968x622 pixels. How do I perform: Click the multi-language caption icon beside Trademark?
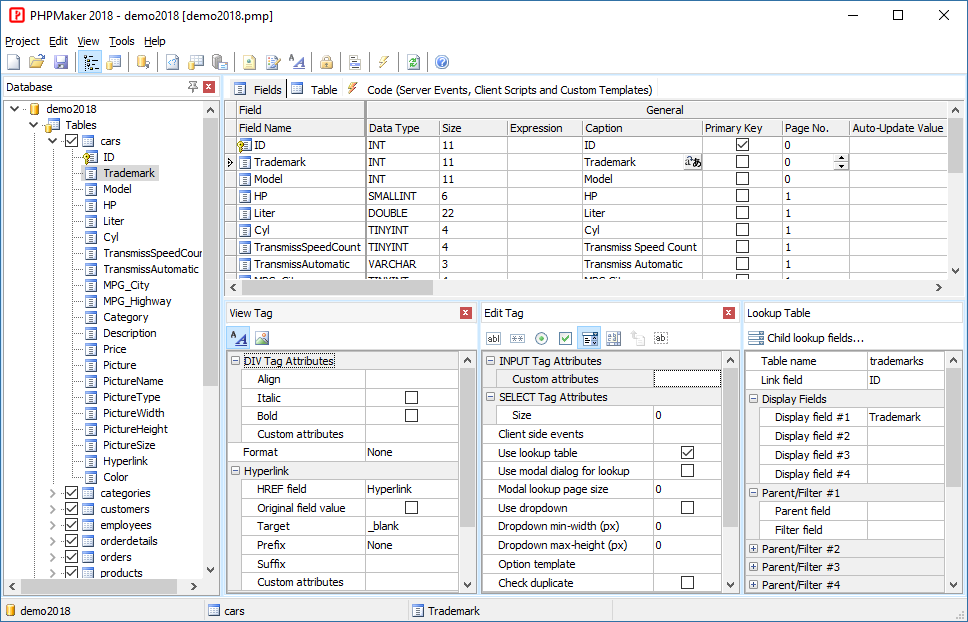tap(693, 162)
